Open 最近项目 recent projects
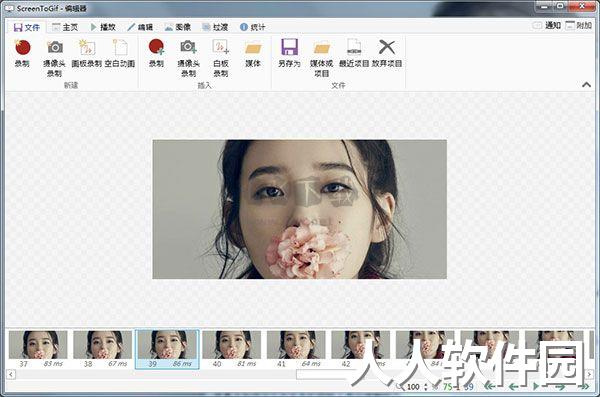 tap(354, 53)
